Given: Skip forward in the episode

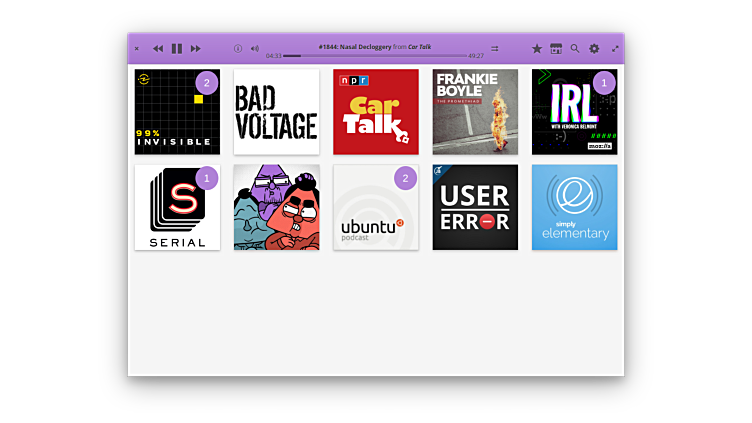Looking at the screenshot, I should click(x=196, y=48).
